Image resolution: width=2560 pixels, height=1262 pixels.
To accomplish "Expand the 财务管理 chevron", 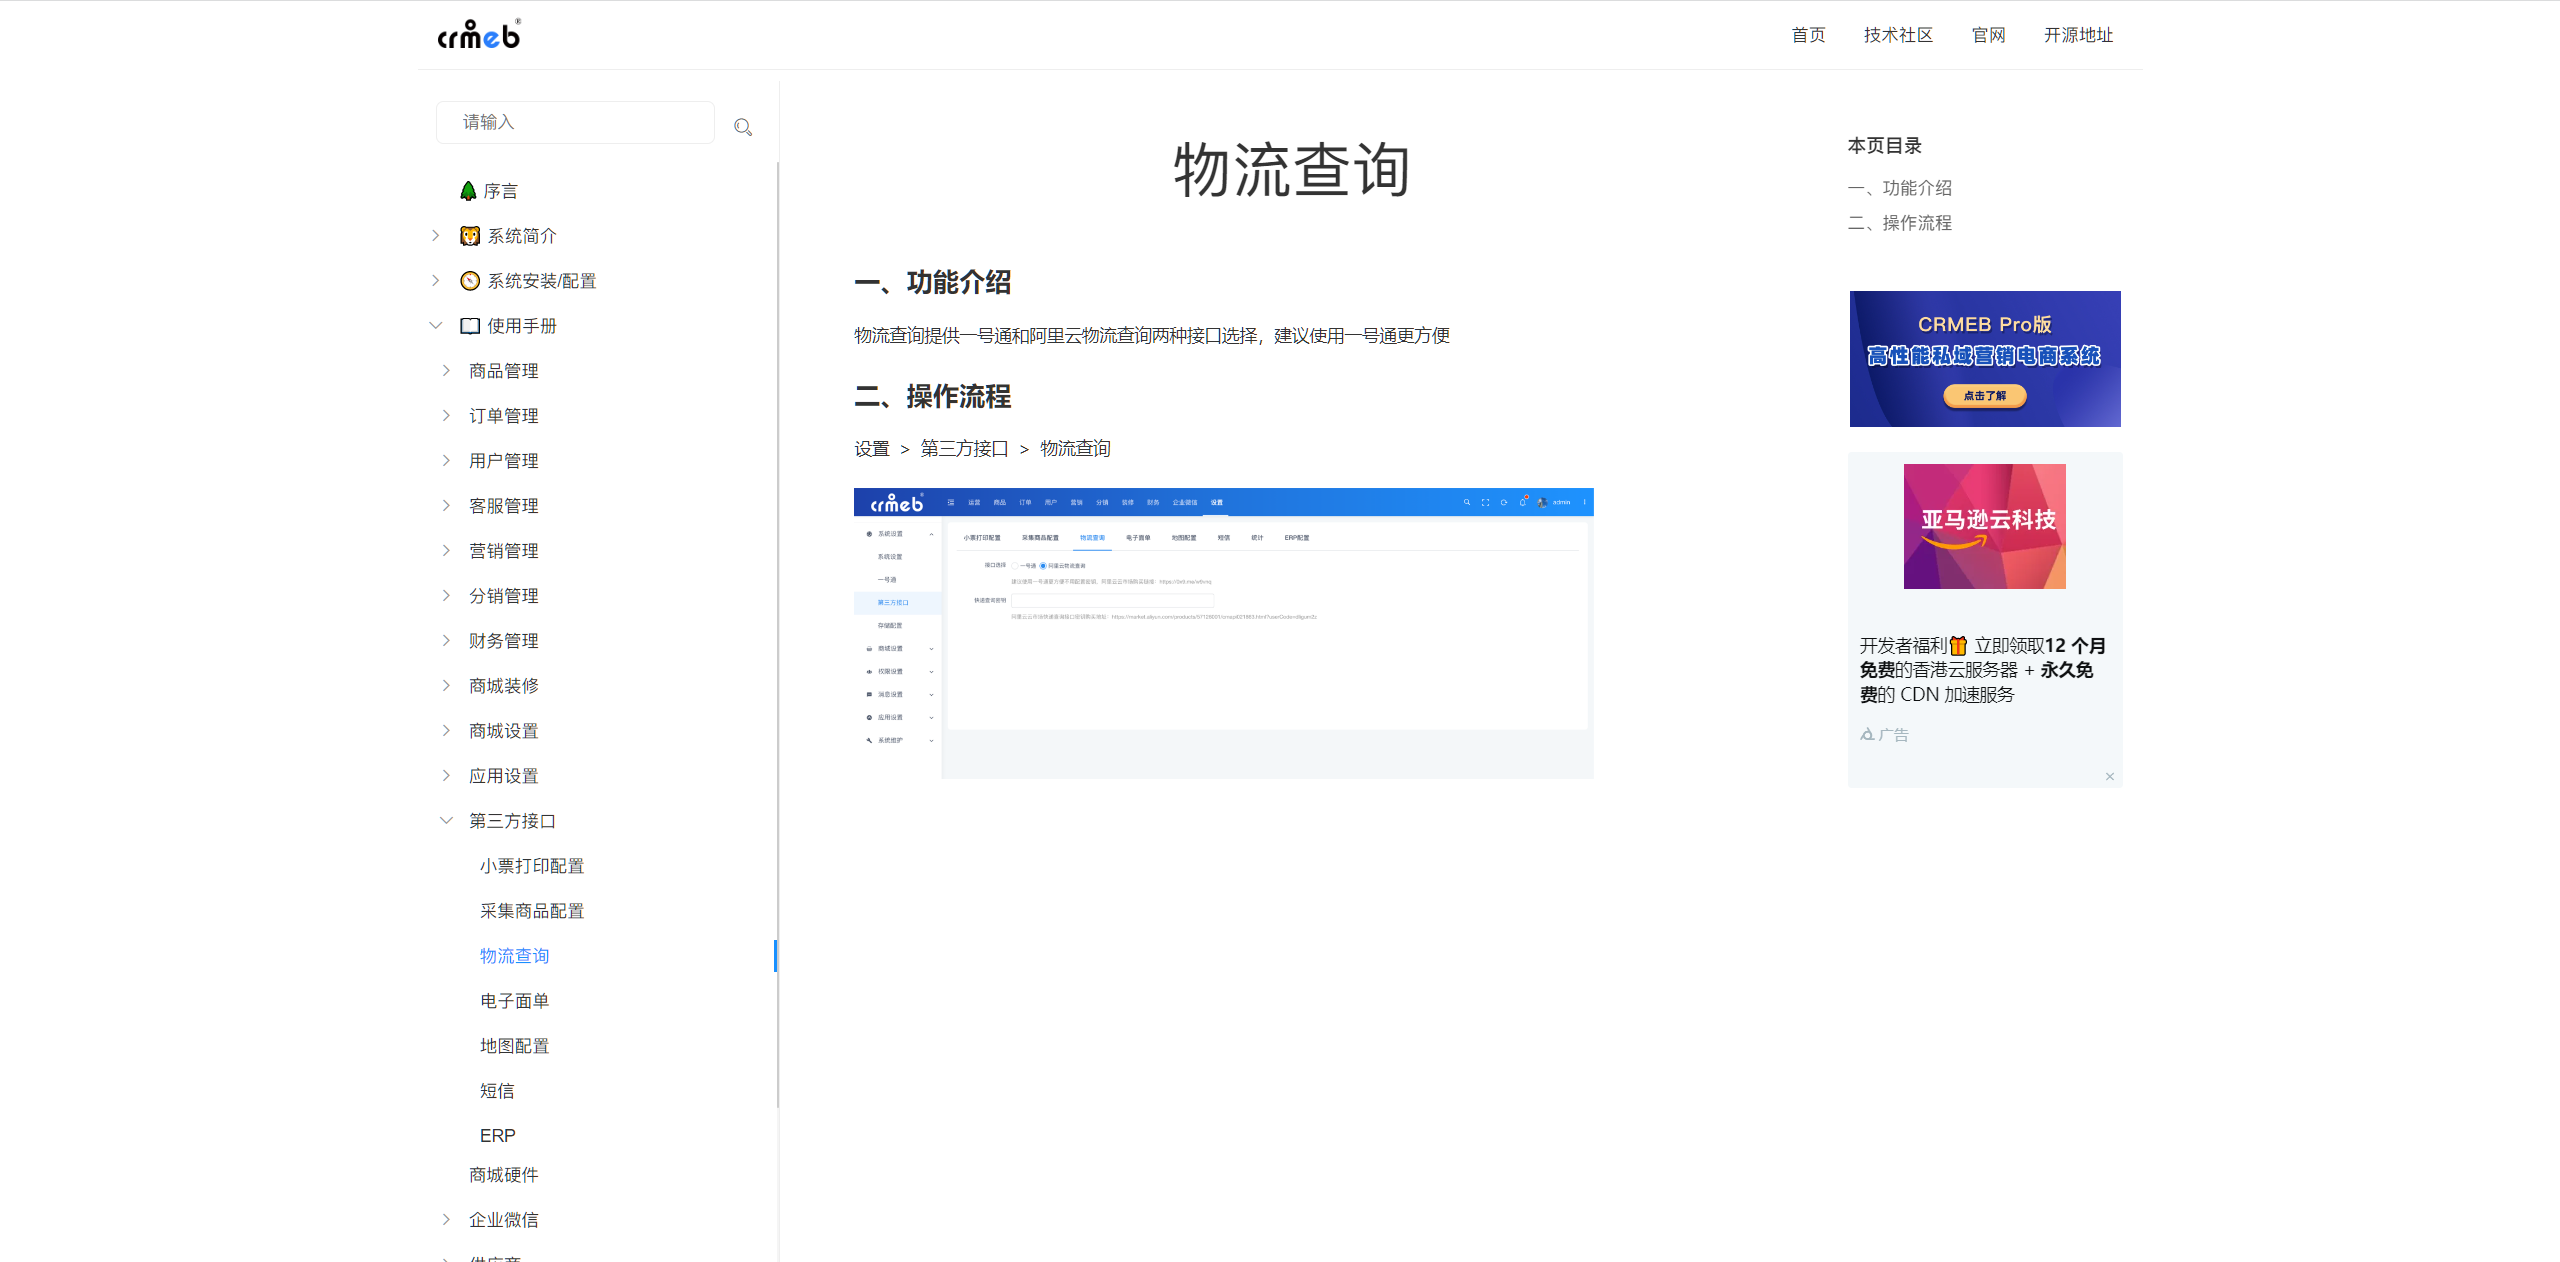I will (x=447, y=641).
